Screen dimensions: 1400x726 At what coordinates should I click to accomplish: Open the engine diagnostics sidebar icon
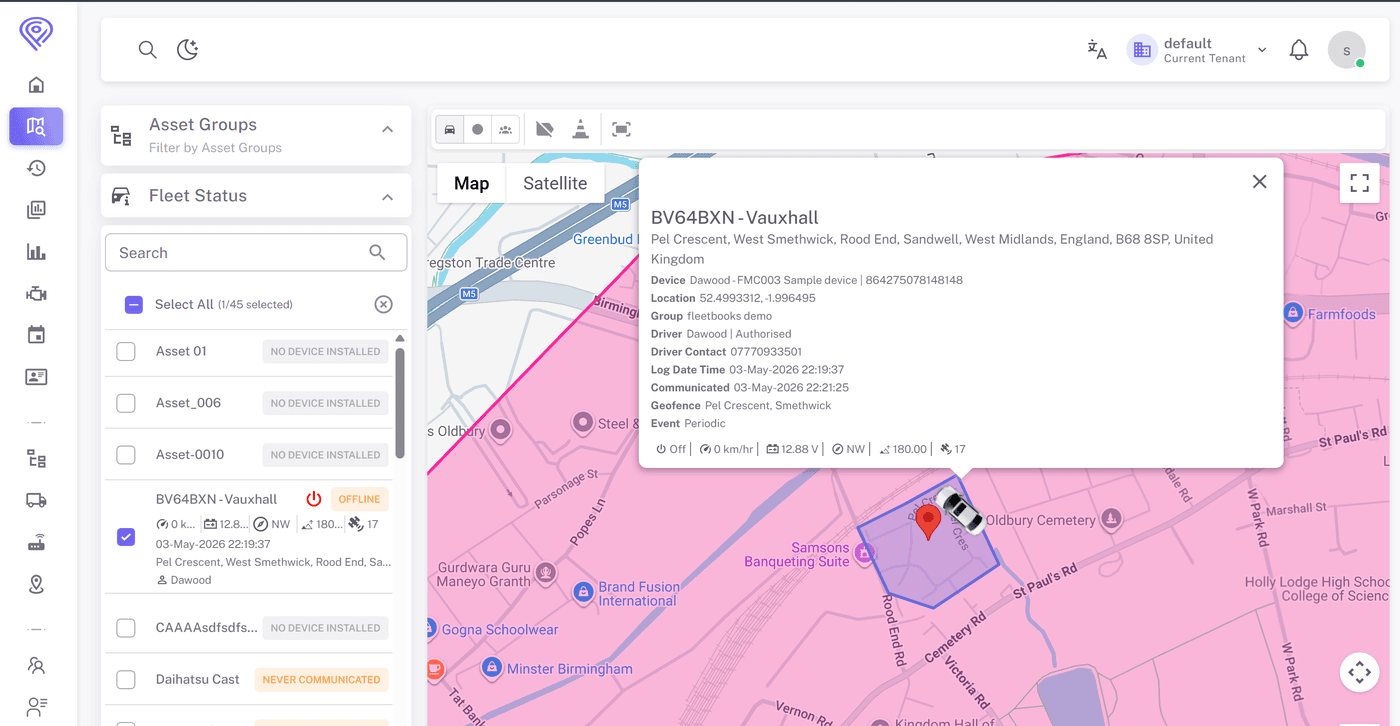tap(37, 293)
